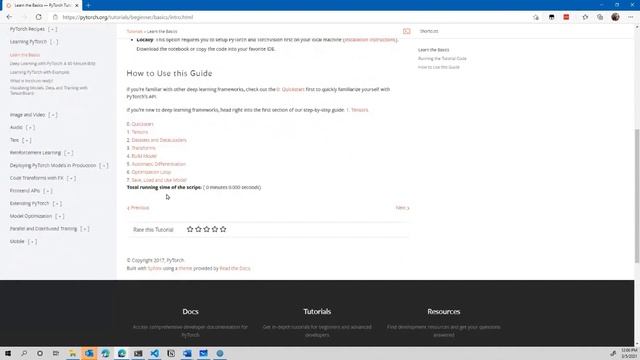Image resolution: width=640 pixels, height=360 pixels.
Task: Open Visual Studio Code from taskbar
Action: 154,353
